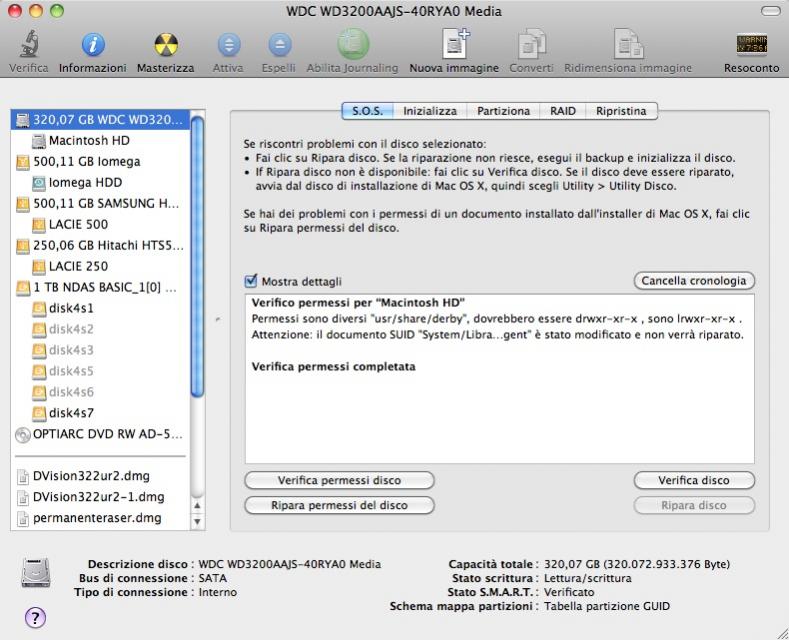Click the Ridimensiona immagine icon
The height and width of the screenshot is (640, 789).
[x=628, y=44]
